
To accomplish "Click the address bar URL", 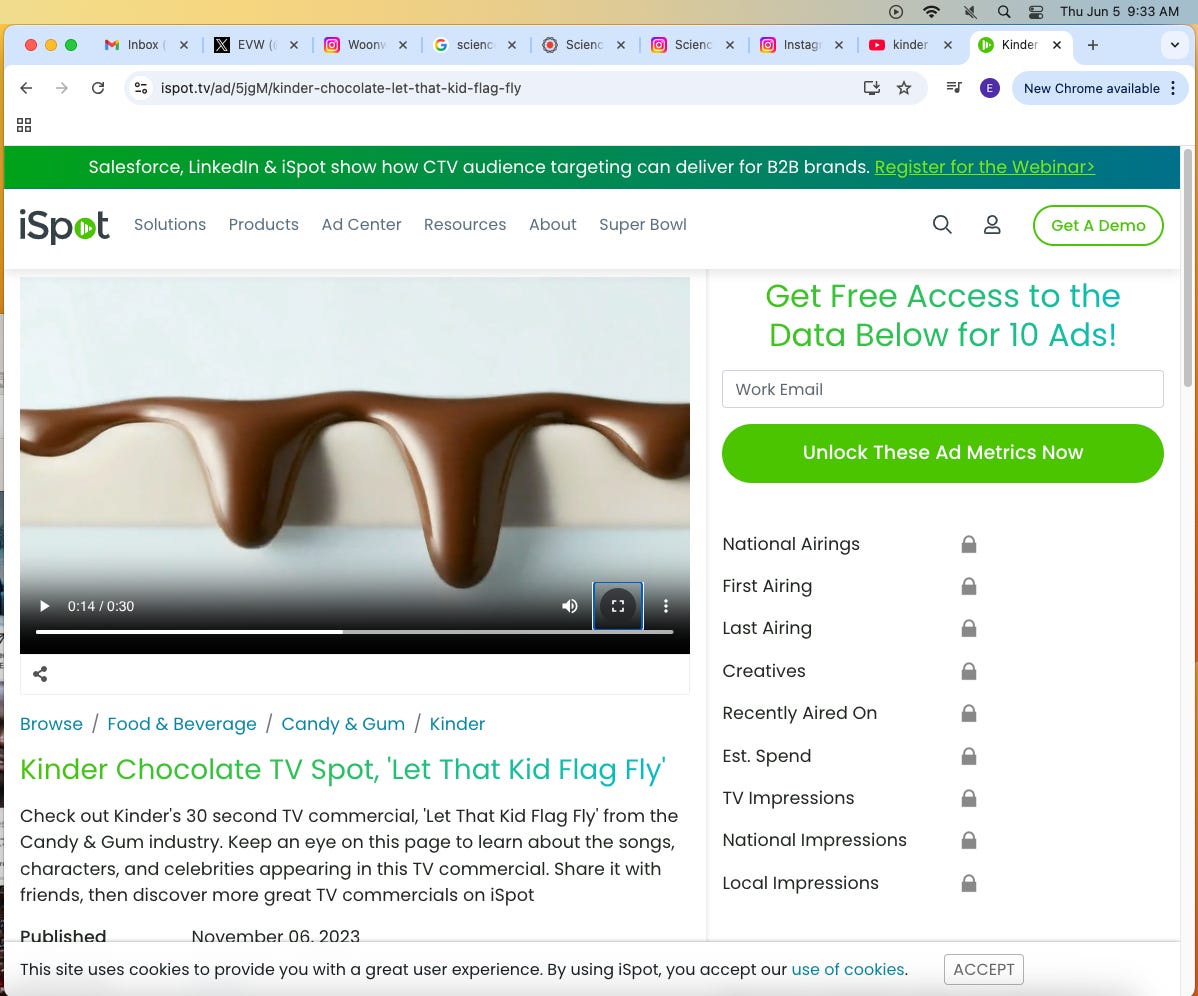I will pos(341,88).
